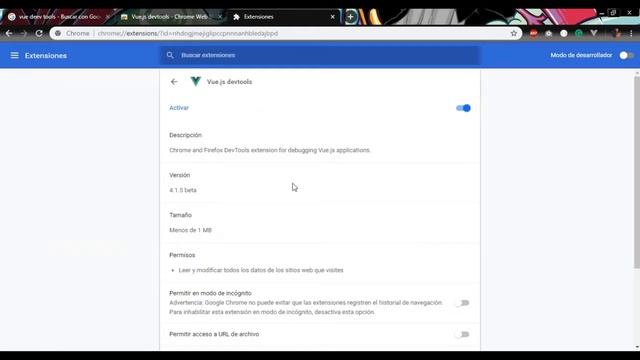Click the Activar label

click(179, 108)
